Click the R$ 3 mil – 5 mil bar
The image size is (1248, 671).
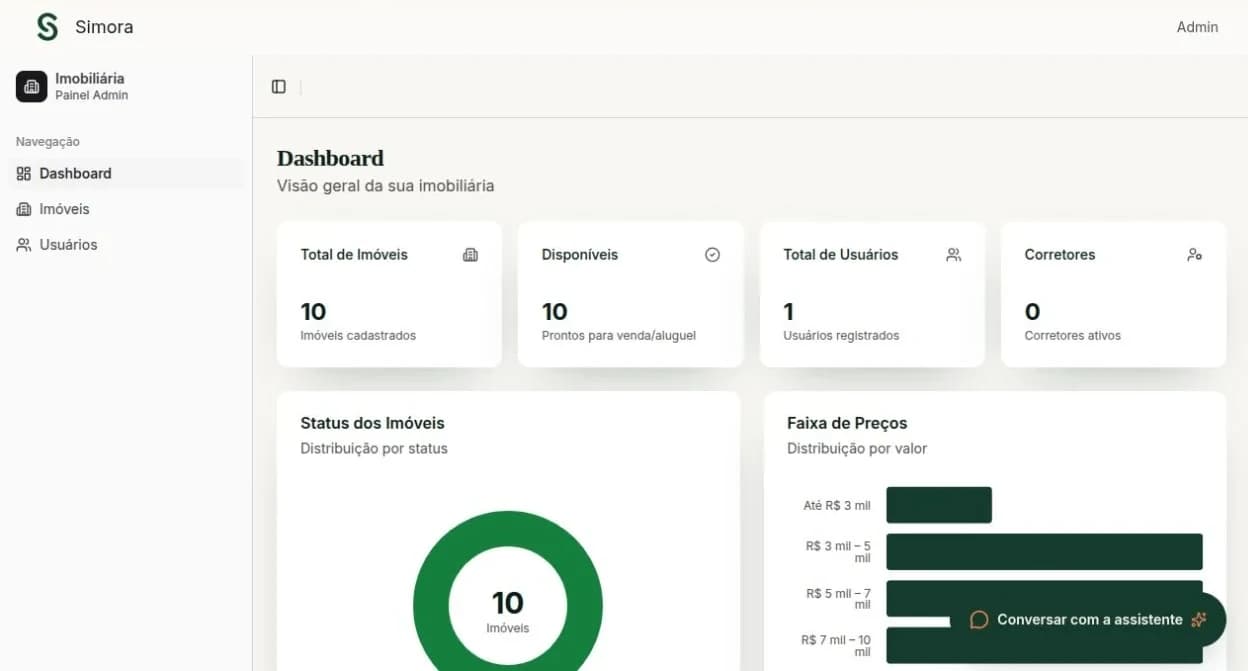1044,552
